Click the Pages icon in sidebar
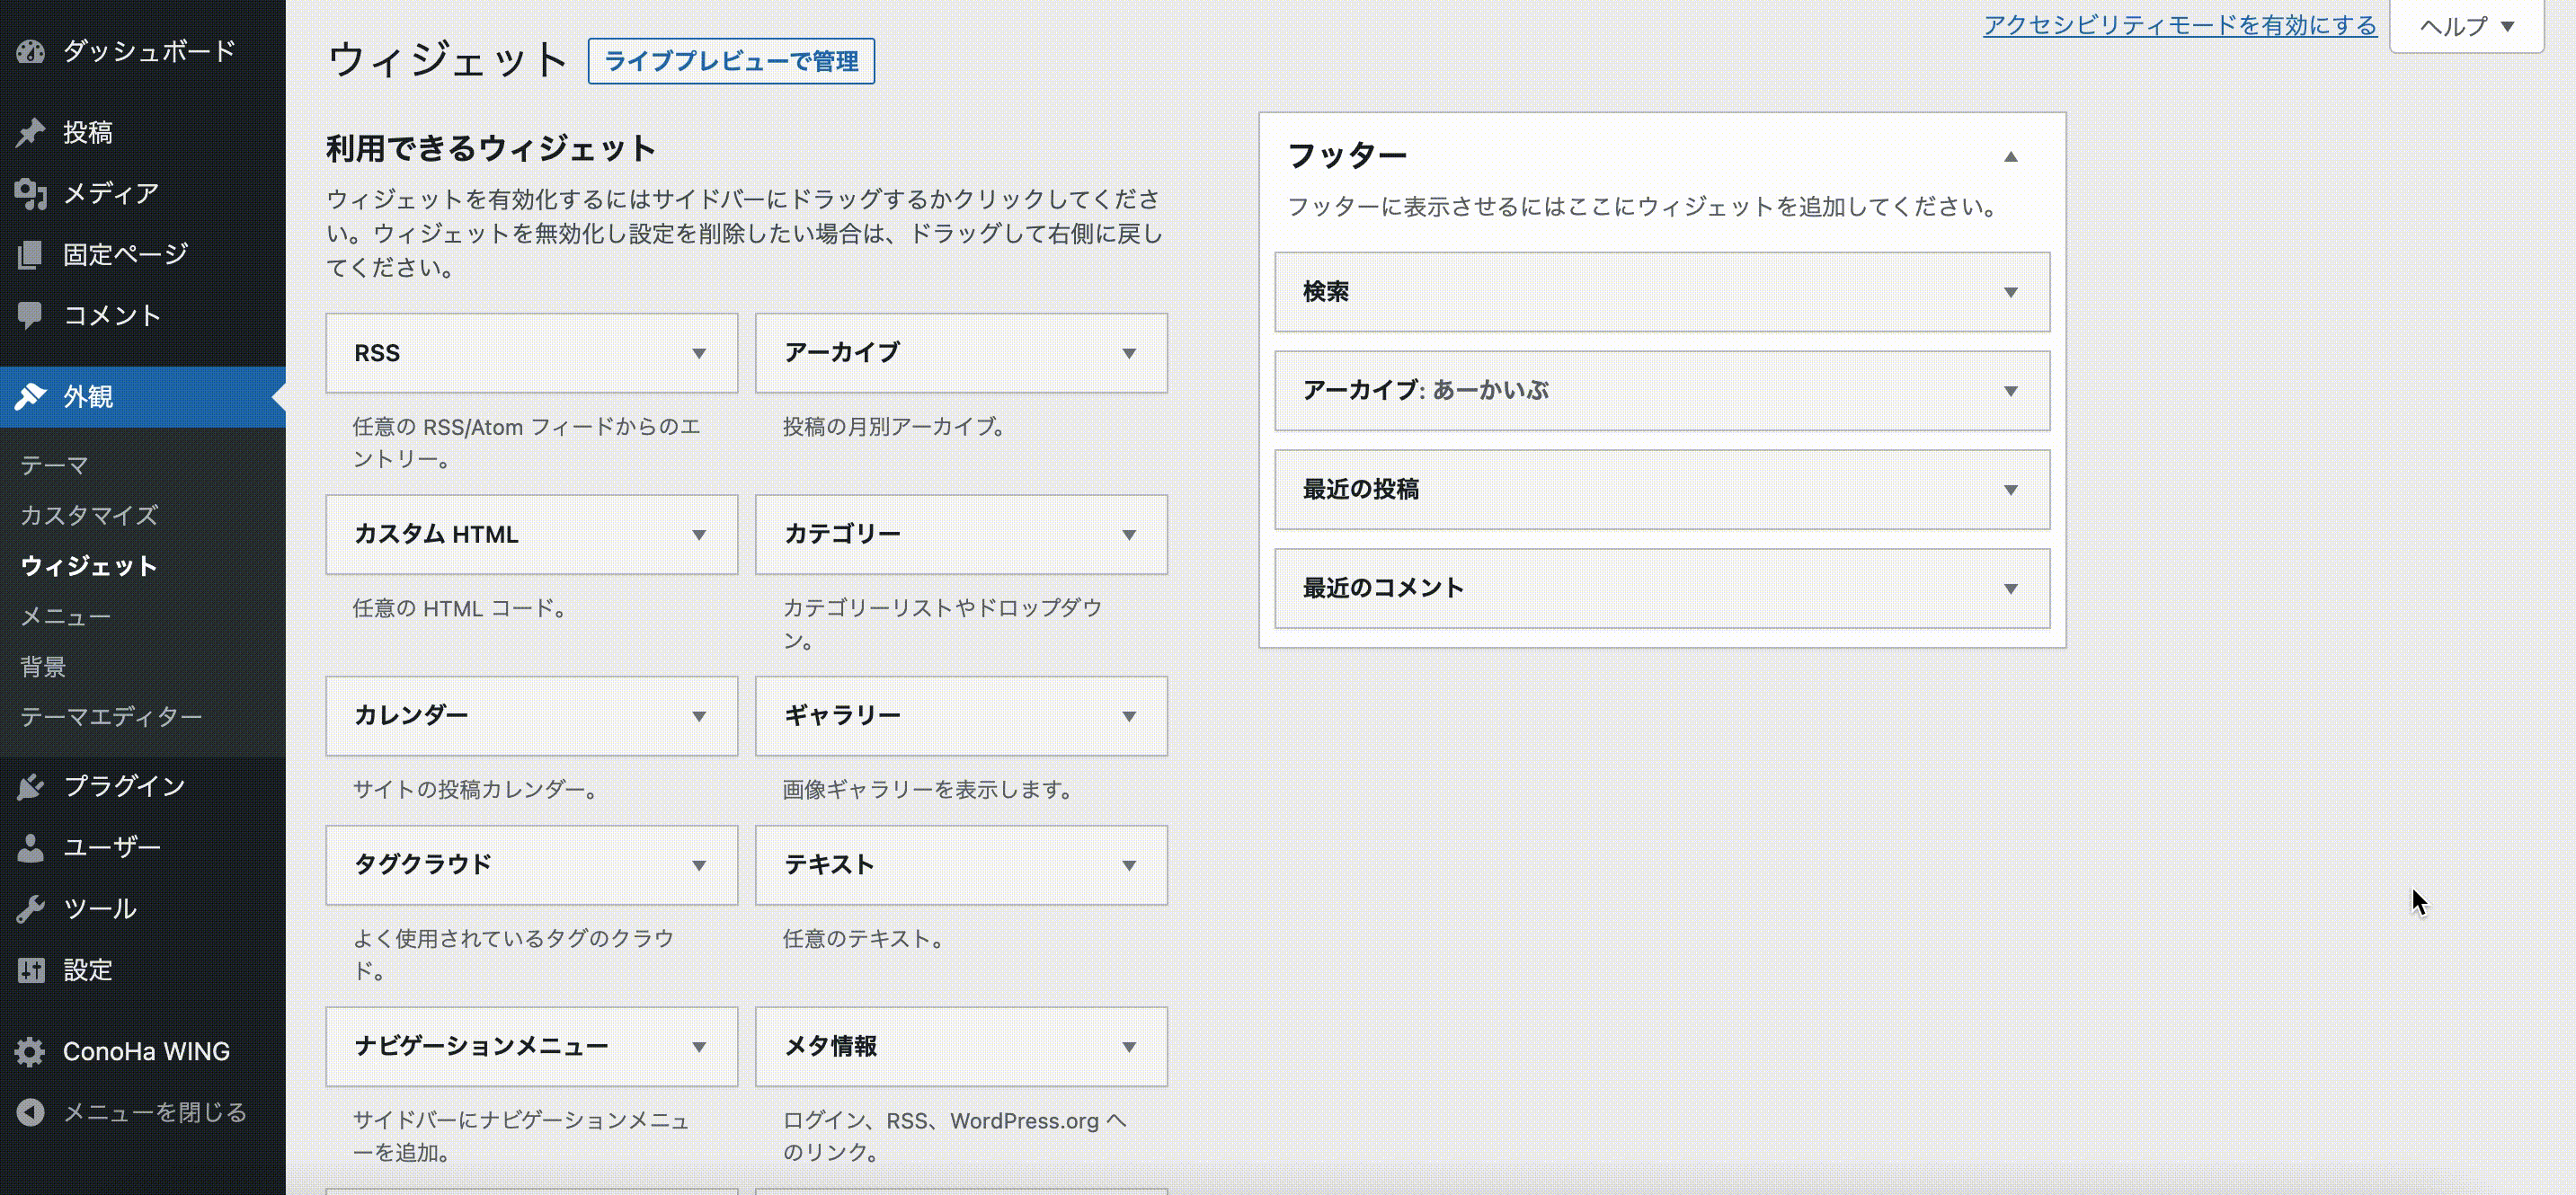 [30, 255]
